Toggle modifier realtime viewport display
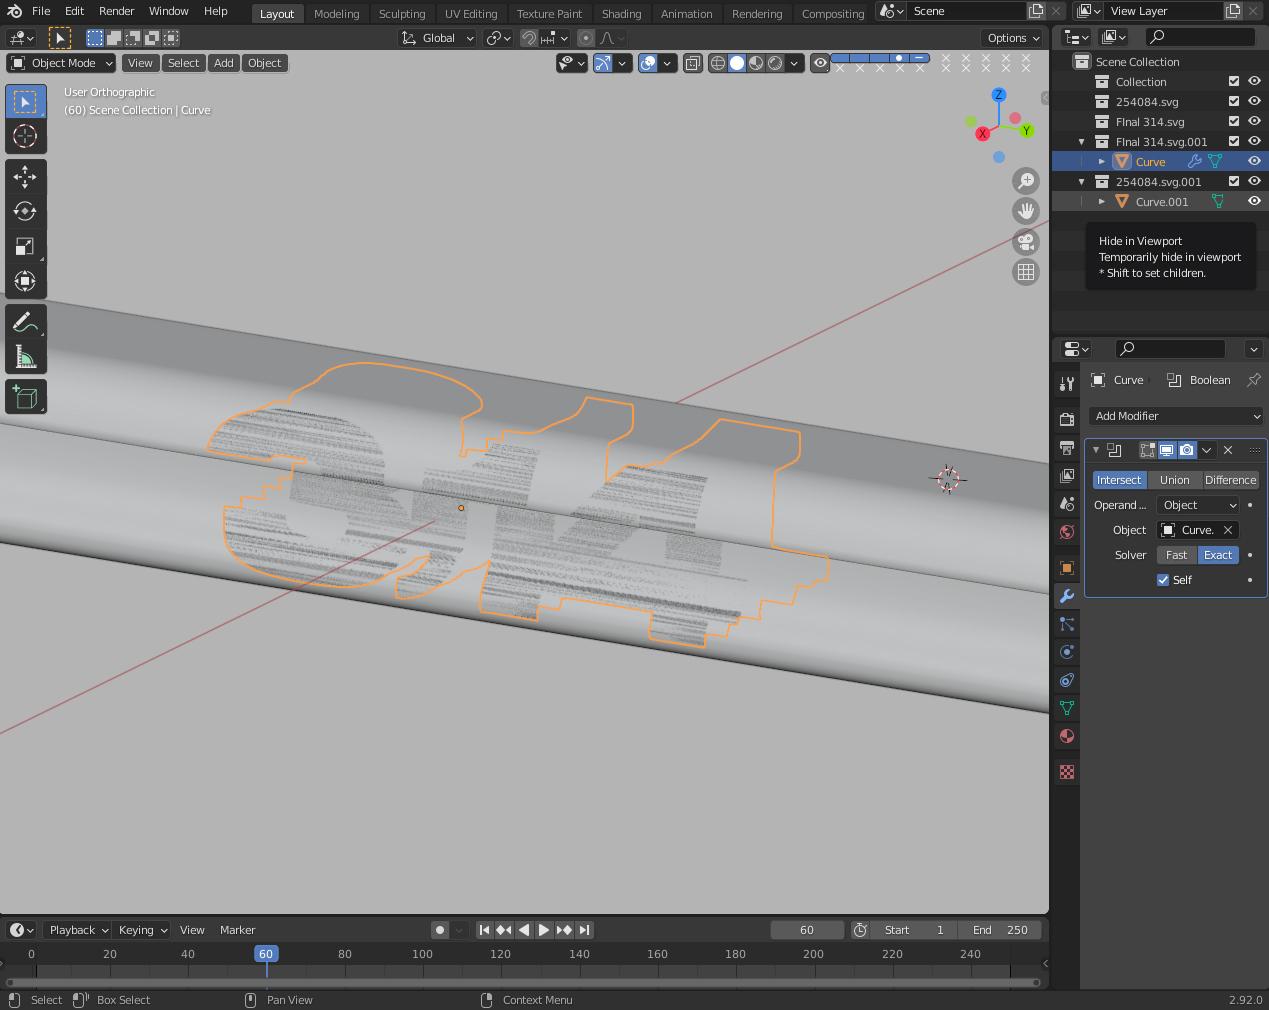Screen dimensions: 1269x1010 tap(1167, 450)
